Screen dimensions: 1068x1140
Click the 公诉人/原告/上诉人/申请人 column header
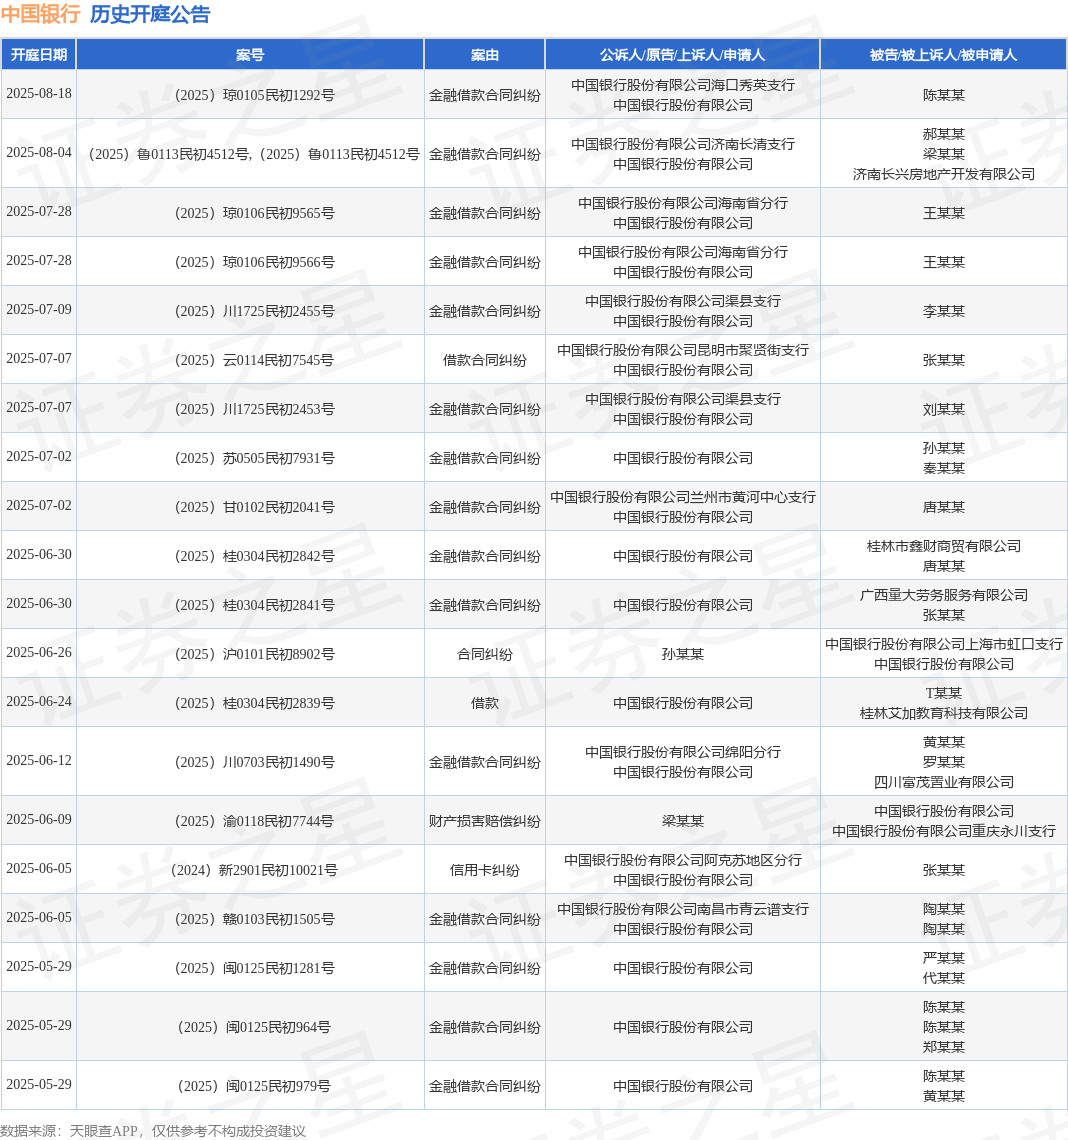coord(683,55)
